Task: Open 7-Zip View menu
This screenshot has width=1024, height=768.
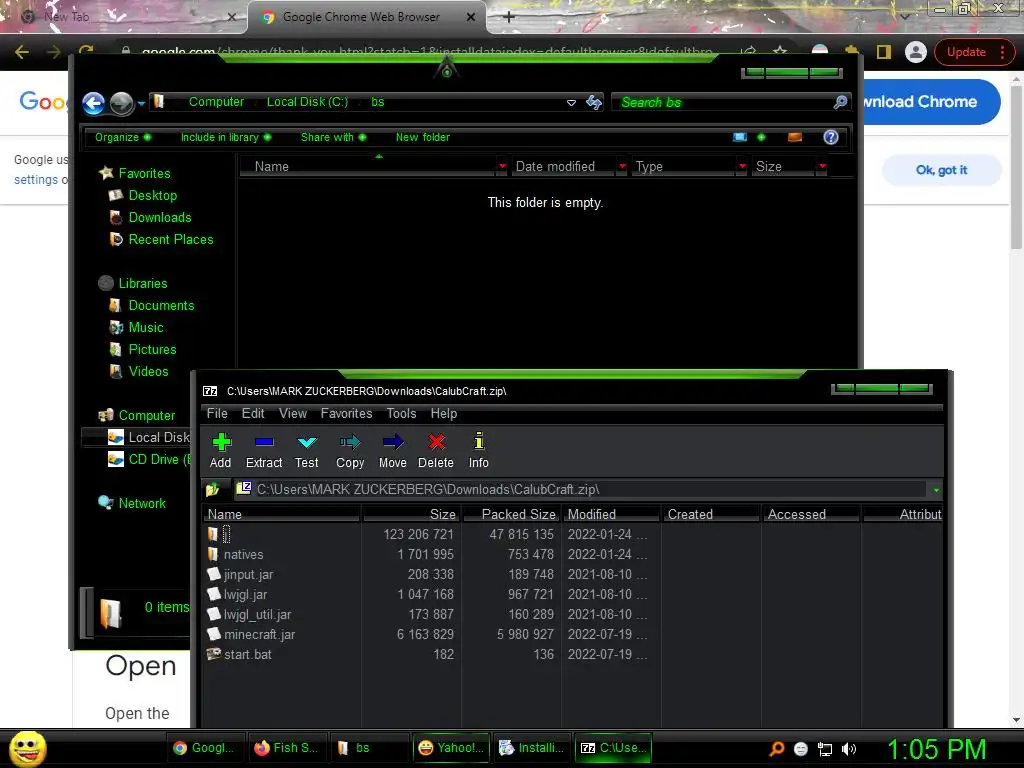Action: coord(293,413)
